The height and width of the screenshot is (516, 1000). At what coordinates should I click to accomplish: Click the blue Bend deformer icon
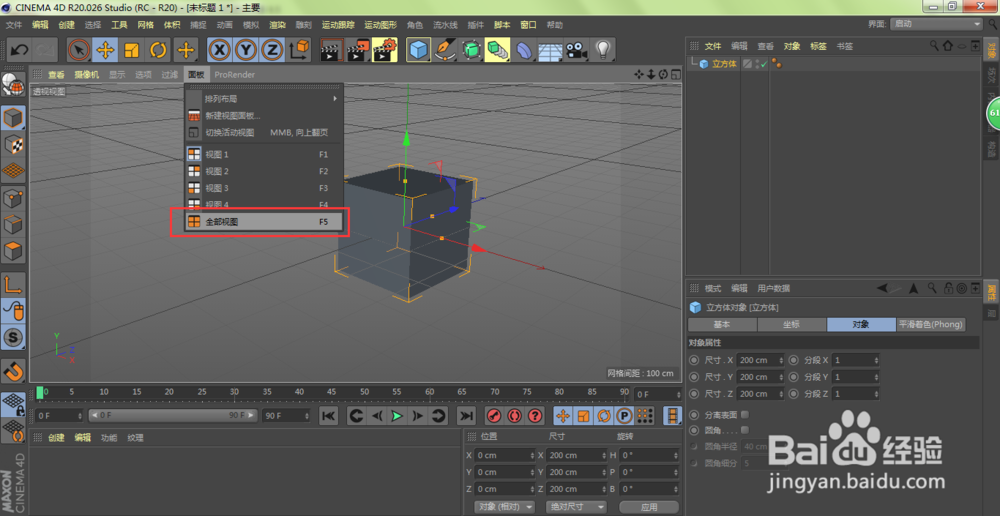click(x=523, y=50)
